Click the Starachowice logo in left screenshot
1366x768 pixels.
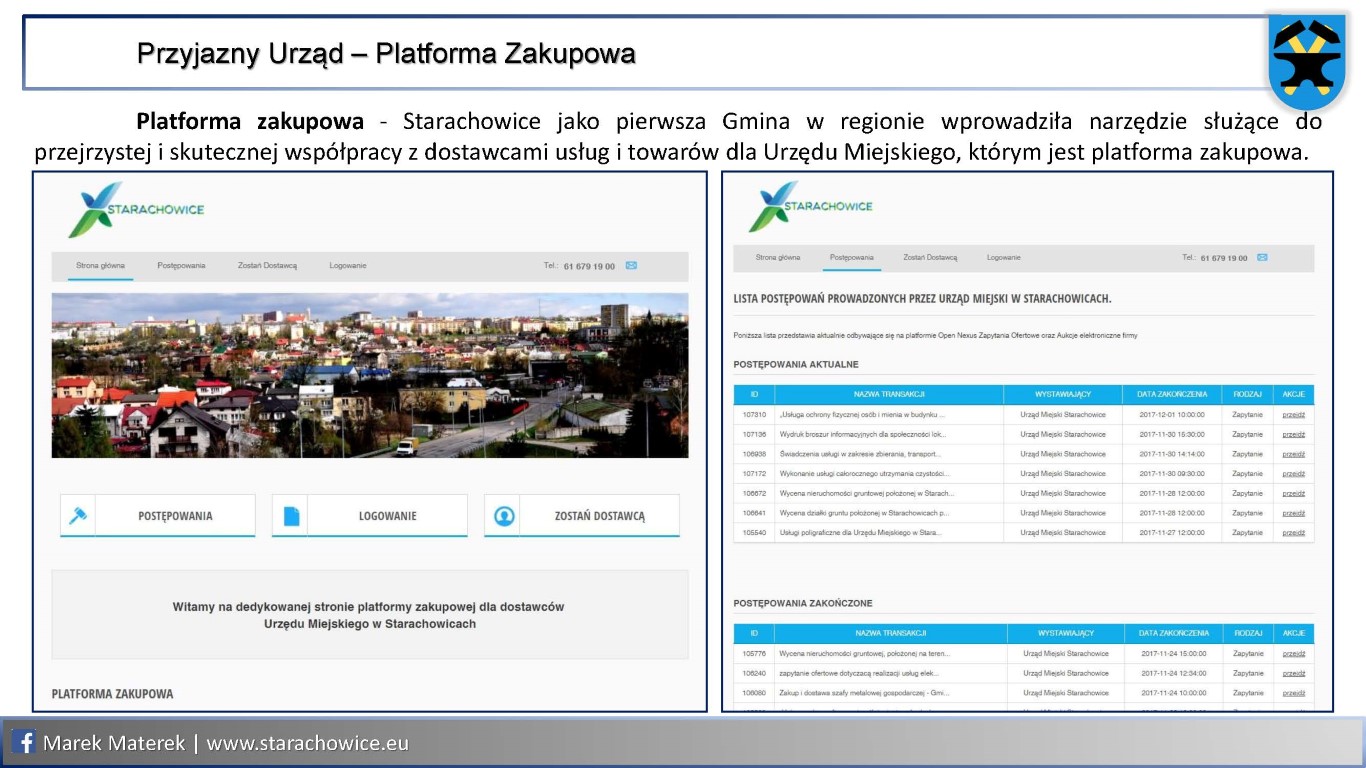(136, 209)
